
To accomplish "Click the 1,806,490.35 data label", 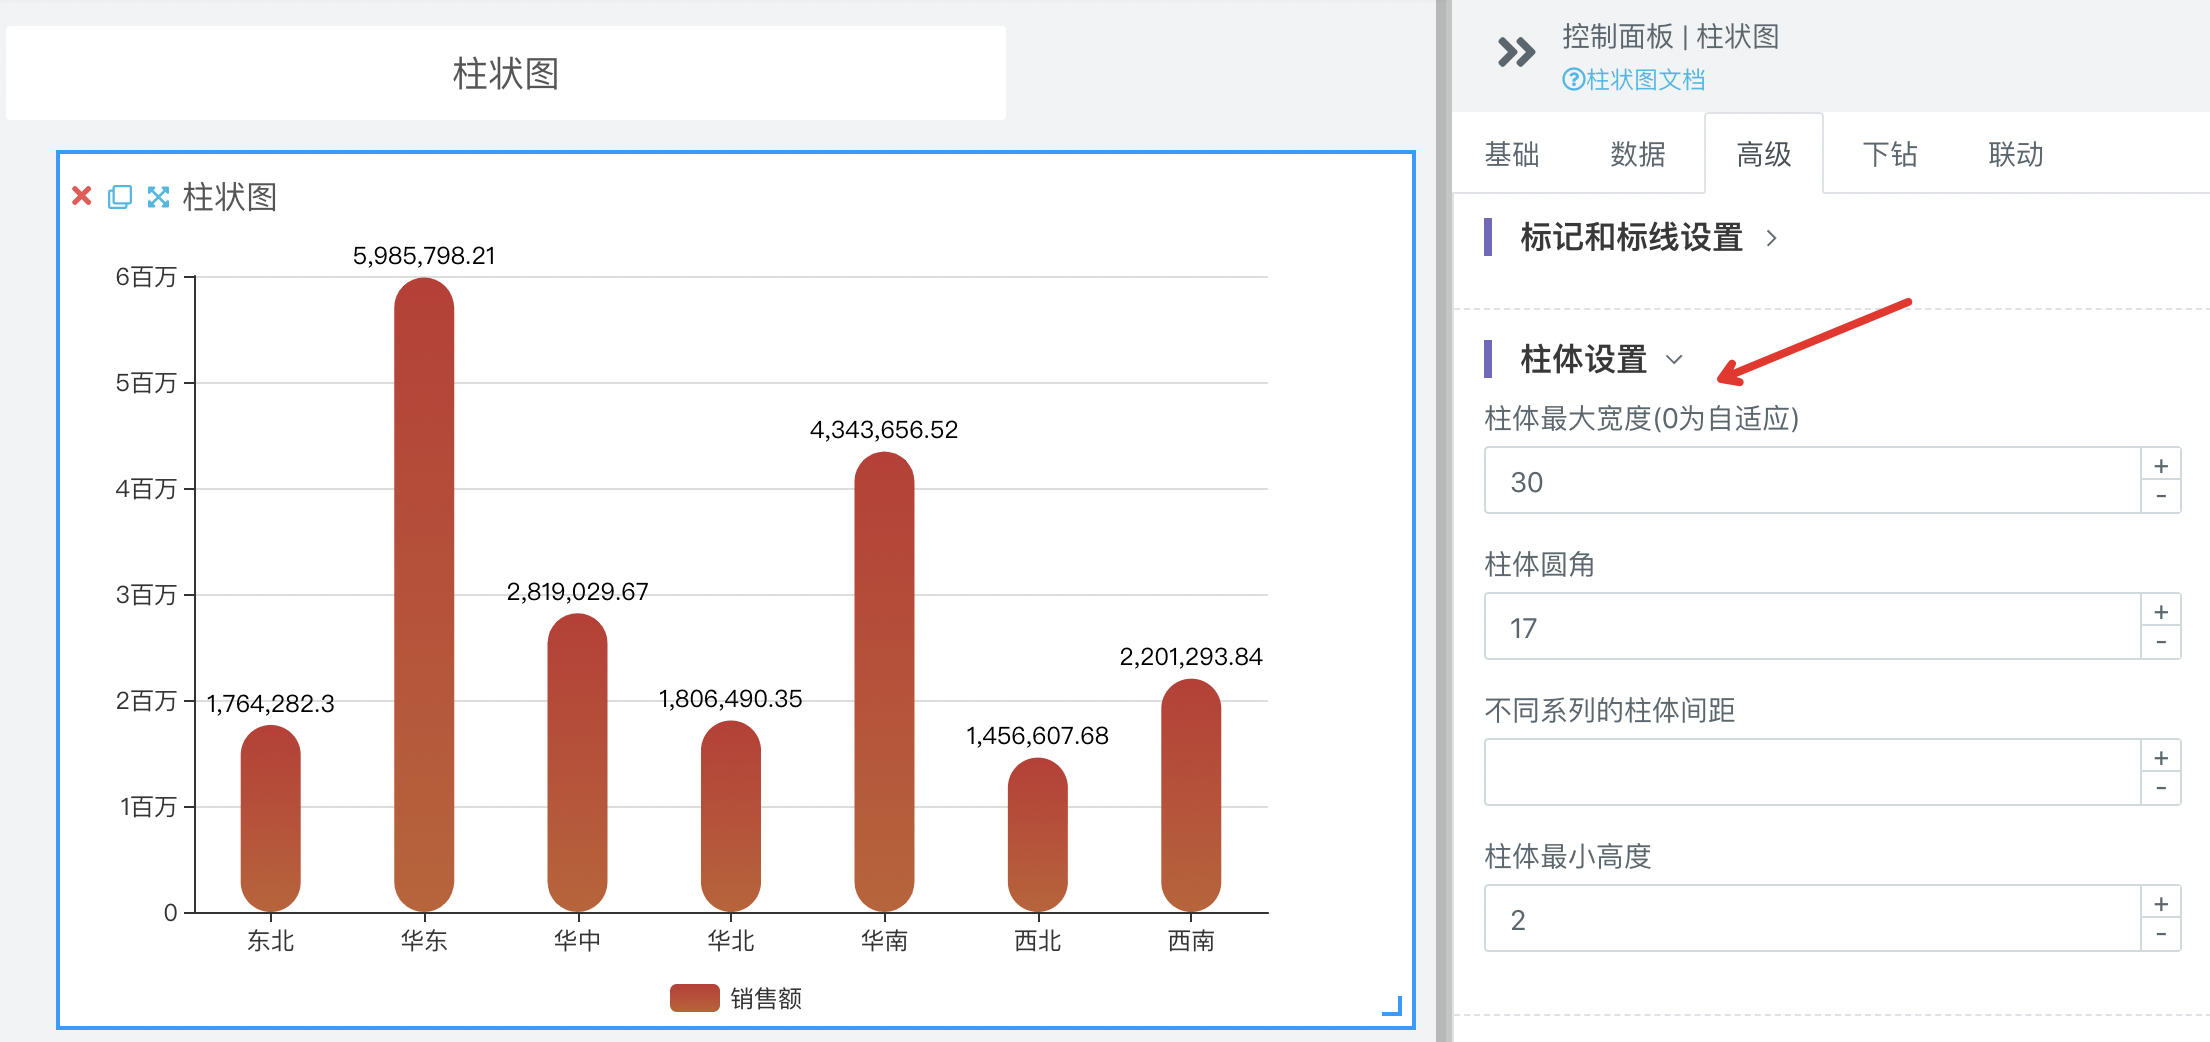I will (731, 699).
